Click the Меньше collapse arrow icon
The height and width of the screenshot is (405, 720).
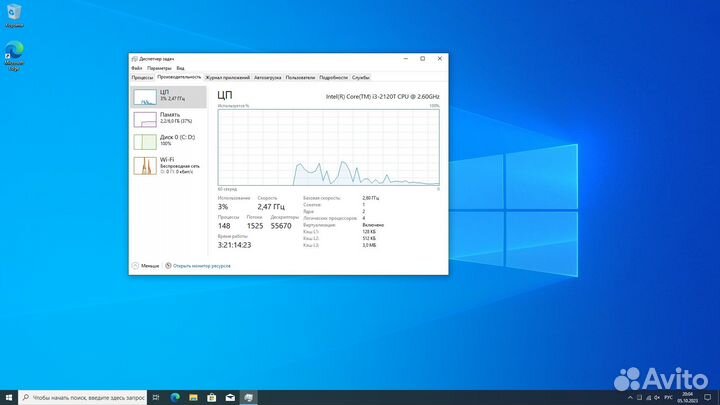point(135,266)
